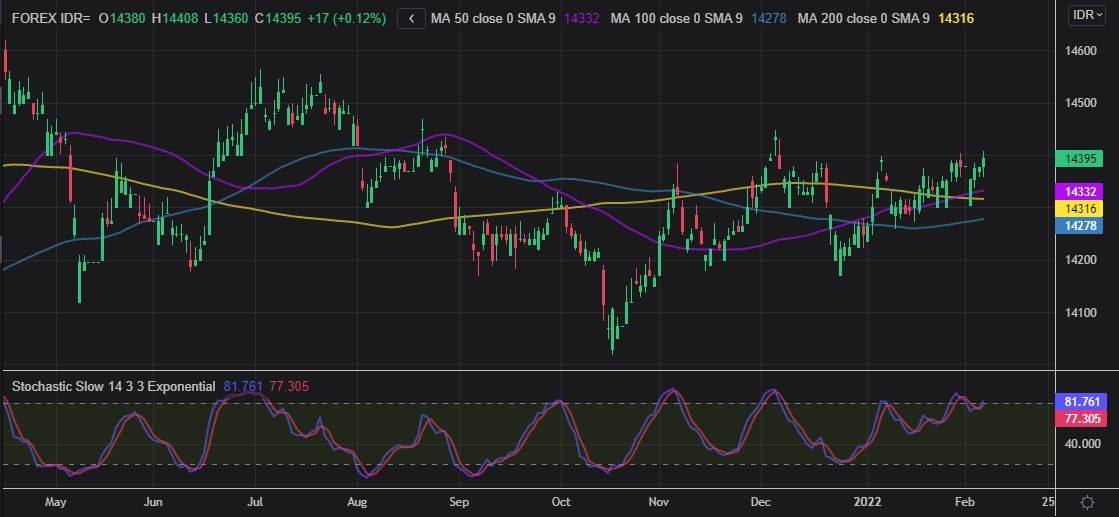The width and height of the screenshot is (1119, 517).
Task: Click the Oct label on time axis
Action: tap(562, 501)
